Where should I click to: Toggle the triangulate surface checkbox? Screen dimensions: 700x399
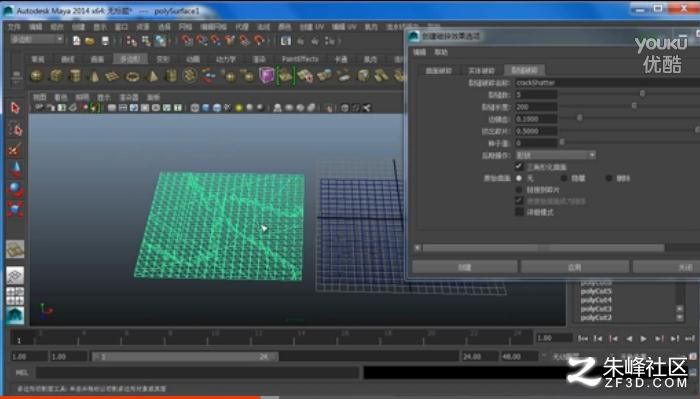tap(519, 166)
